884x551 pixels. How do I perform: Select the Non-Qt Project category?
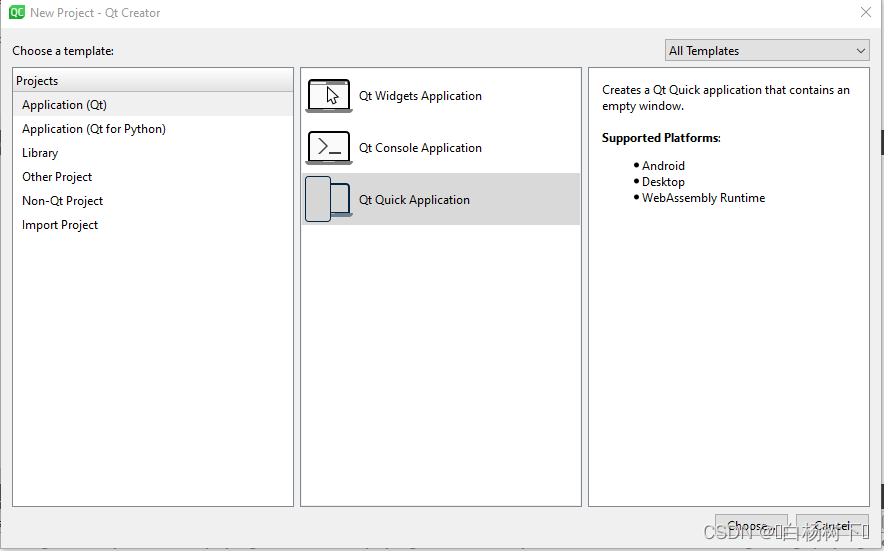tap(153, 201)
